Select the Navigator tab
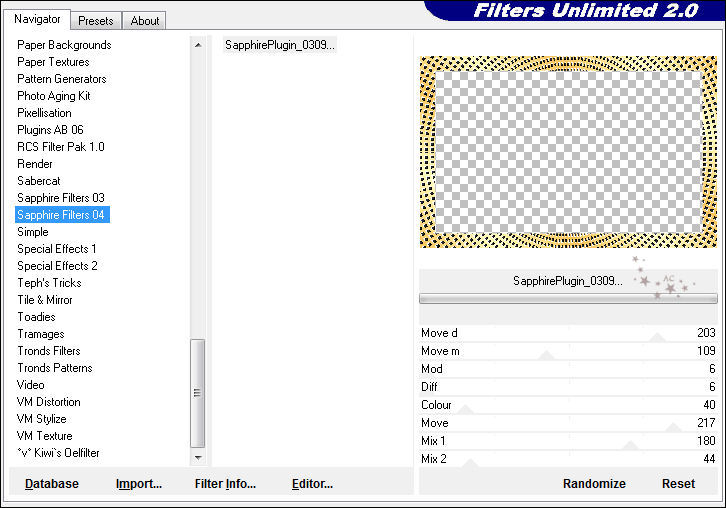 click(38, 19)
